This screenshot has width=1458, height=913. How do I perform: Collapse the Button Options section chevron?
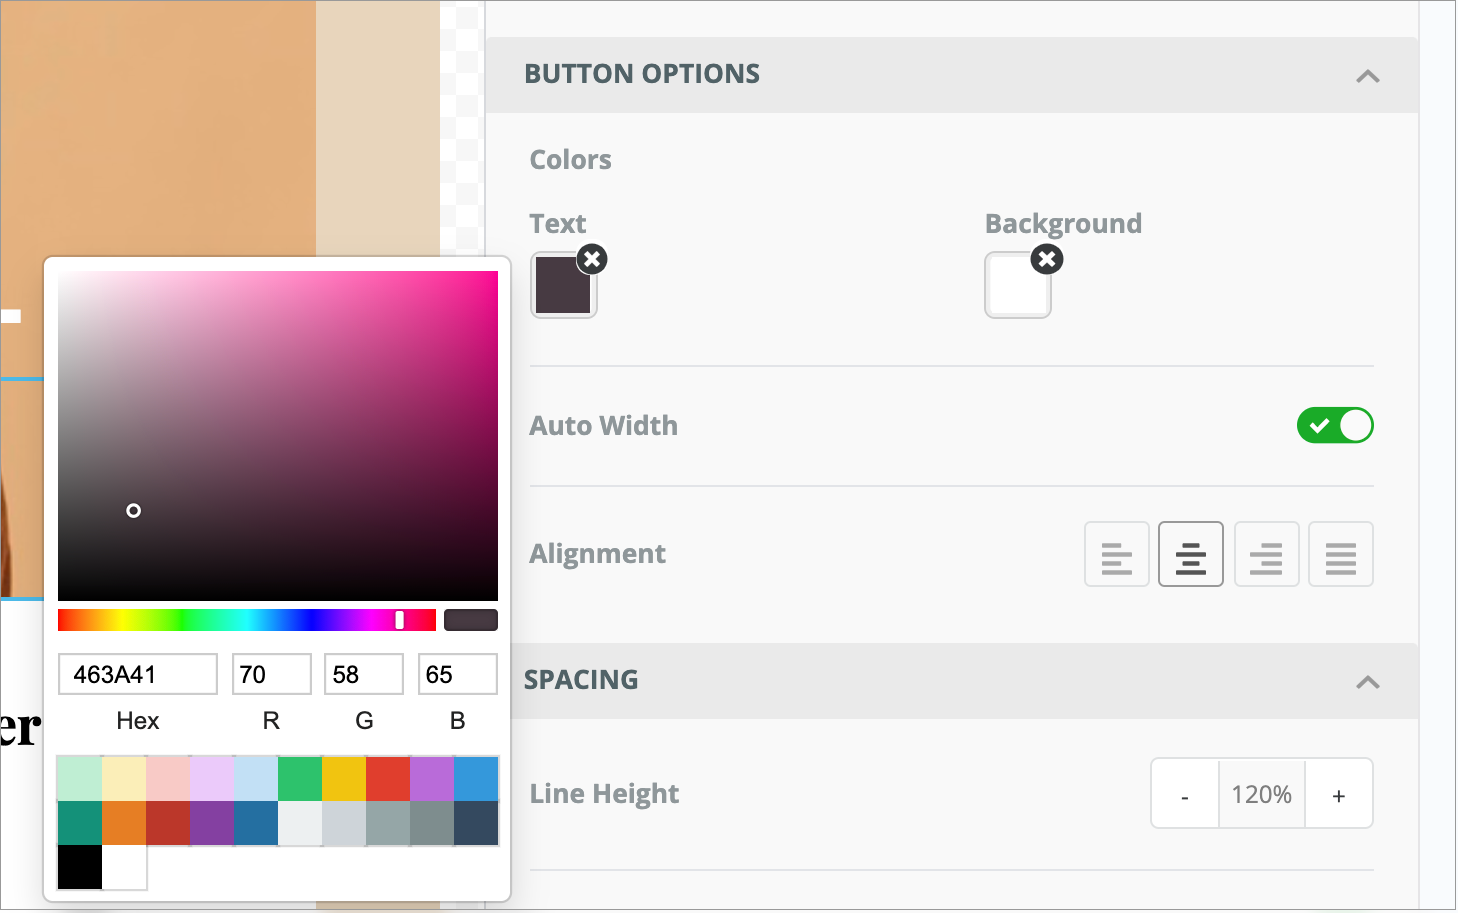coord(1367,76)
